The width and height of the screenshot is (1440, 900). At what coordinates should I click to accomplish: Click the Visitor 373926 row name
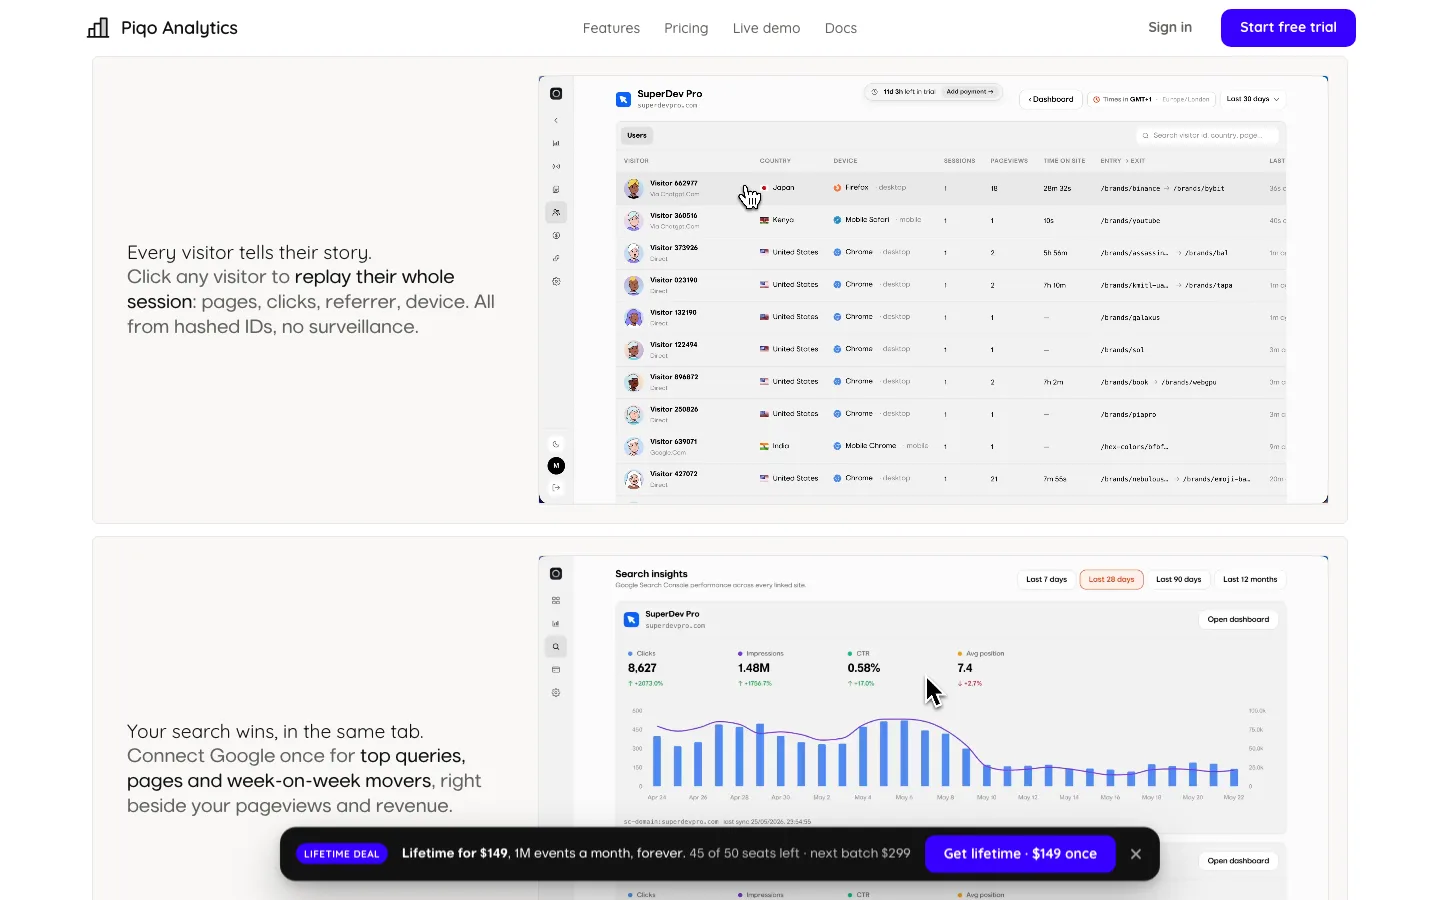(674, 248)
